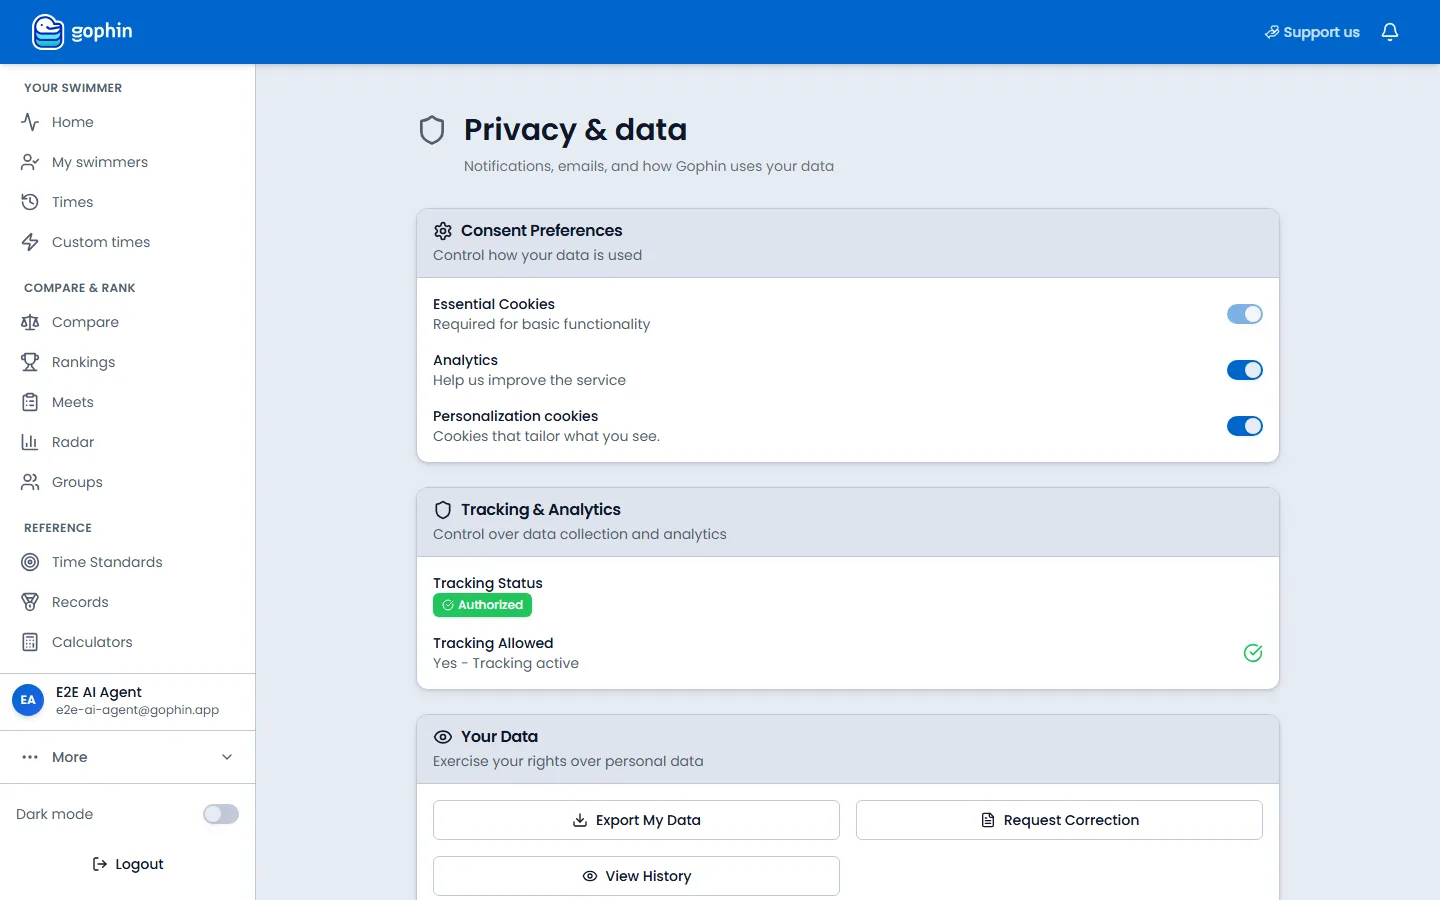Click the Authorized status badge
This screenshot has height=900, width=1440.
pos(482,605)
